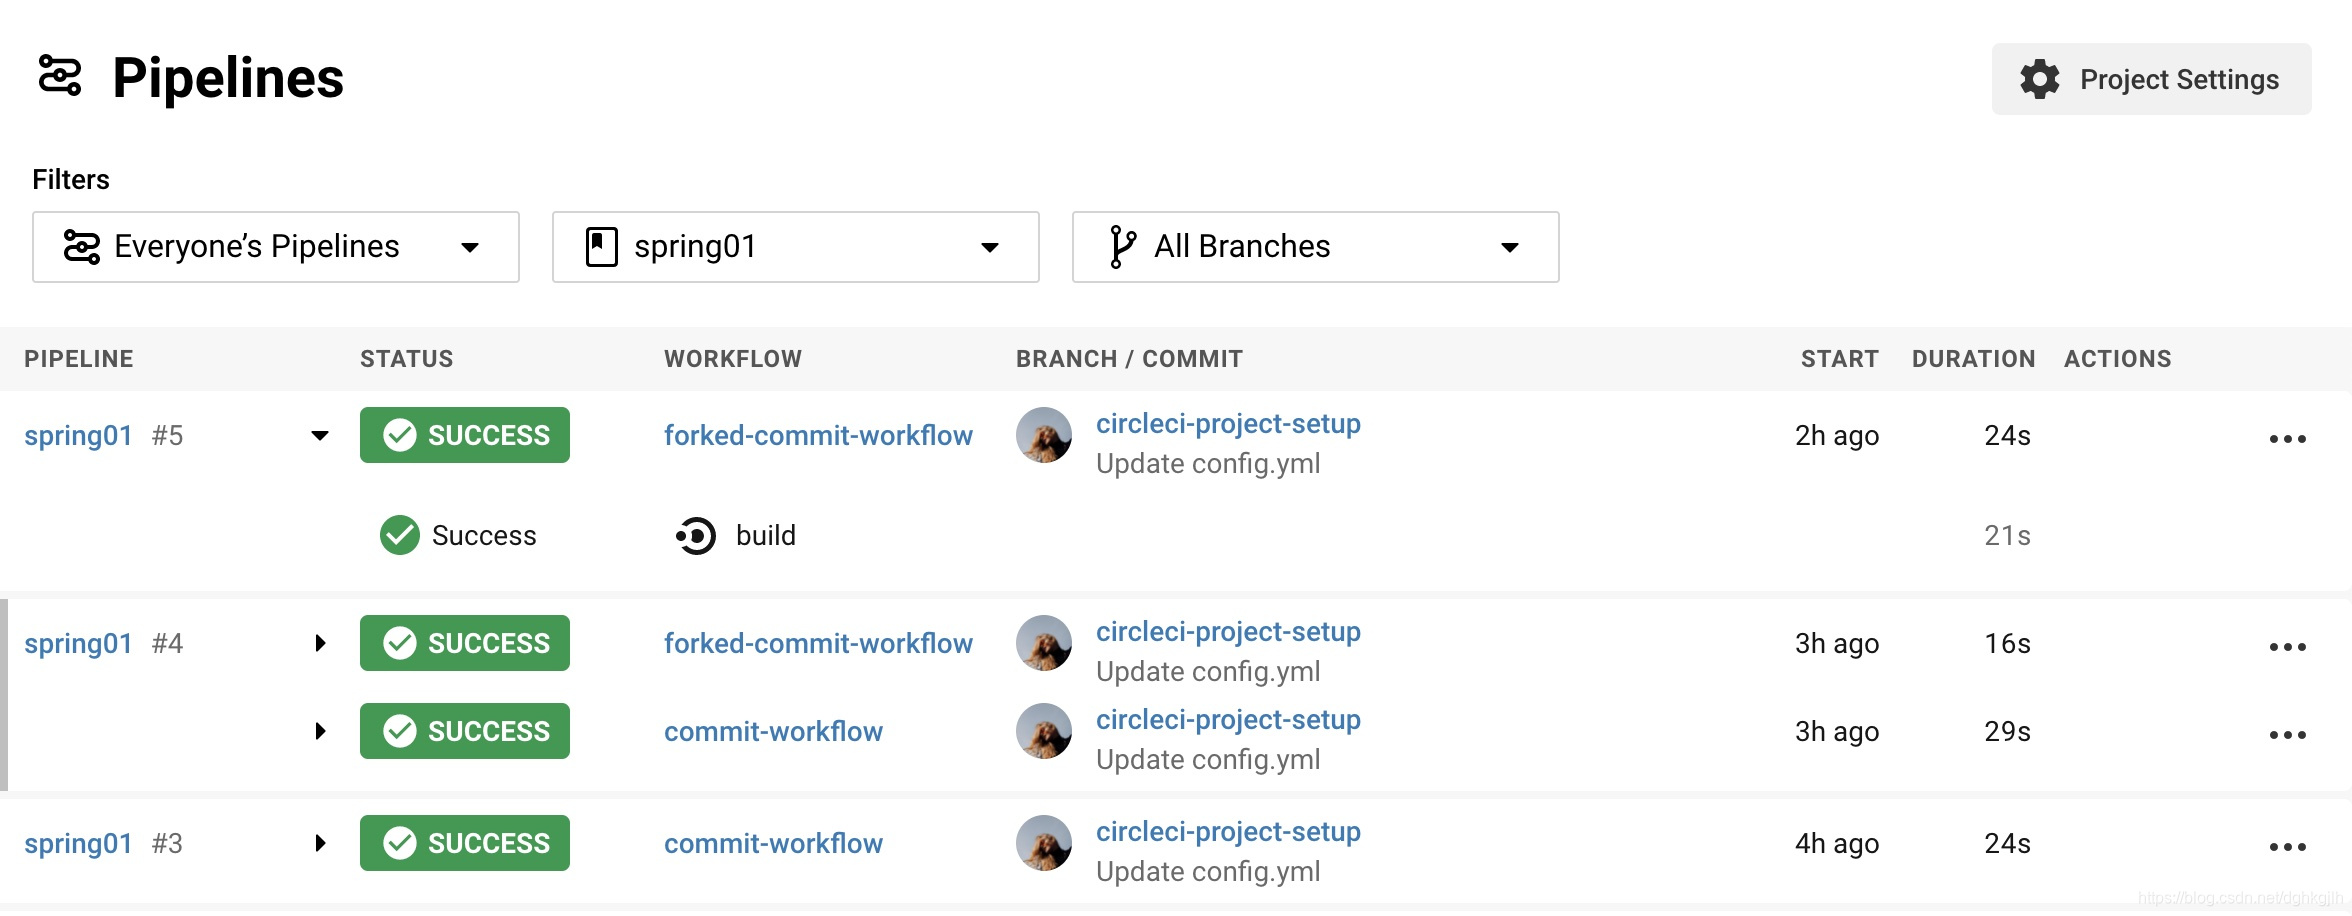This screenshot has height=916, width=2352.
Task: Expand spring01 #4 forked-commit-workflow row
Action: [x=320, y=643]
